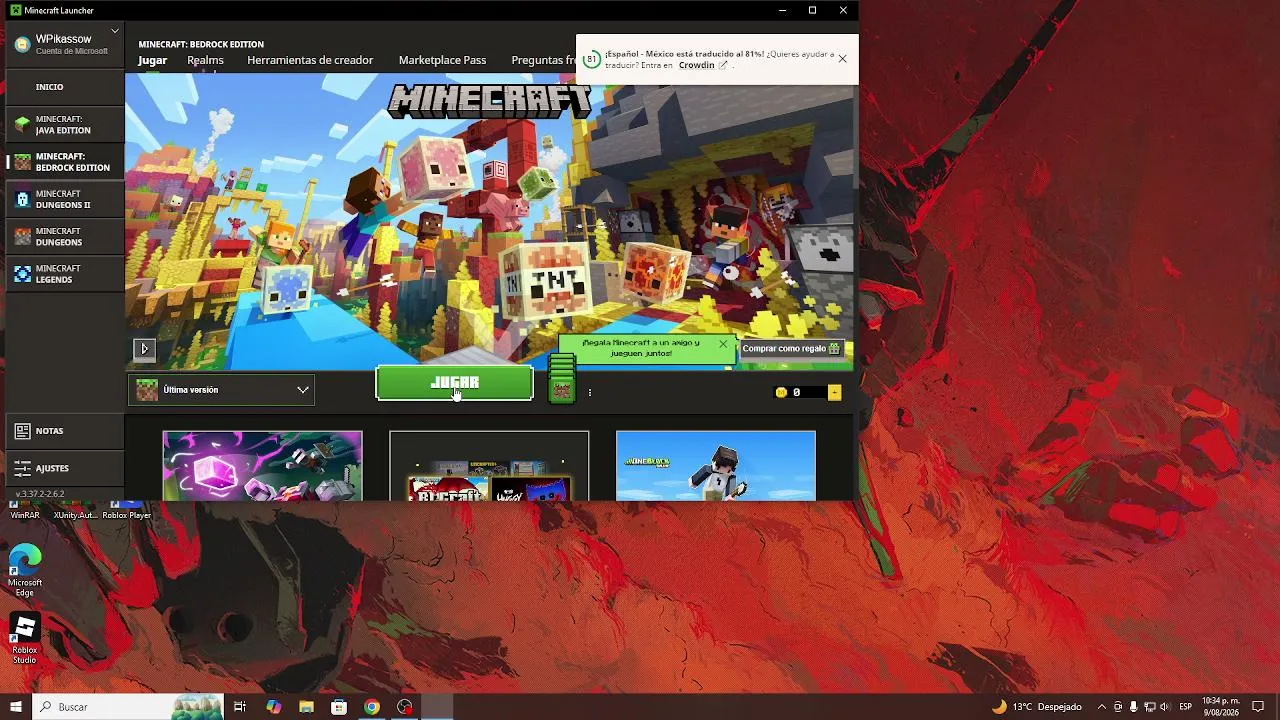Click the Minecraft logo on the banner
The height and width of the screenshot is (720, 1280).
[x=489, y=101]
